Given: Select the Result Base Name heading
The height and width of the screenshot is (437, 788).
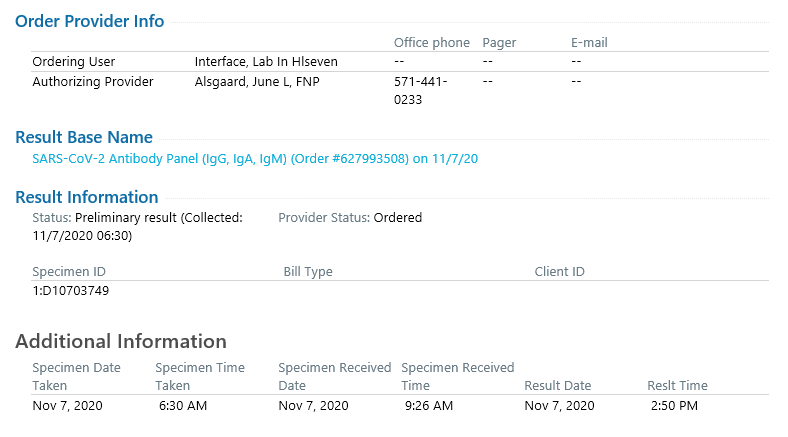Looking at the screenshot, I should coord(84,137).
